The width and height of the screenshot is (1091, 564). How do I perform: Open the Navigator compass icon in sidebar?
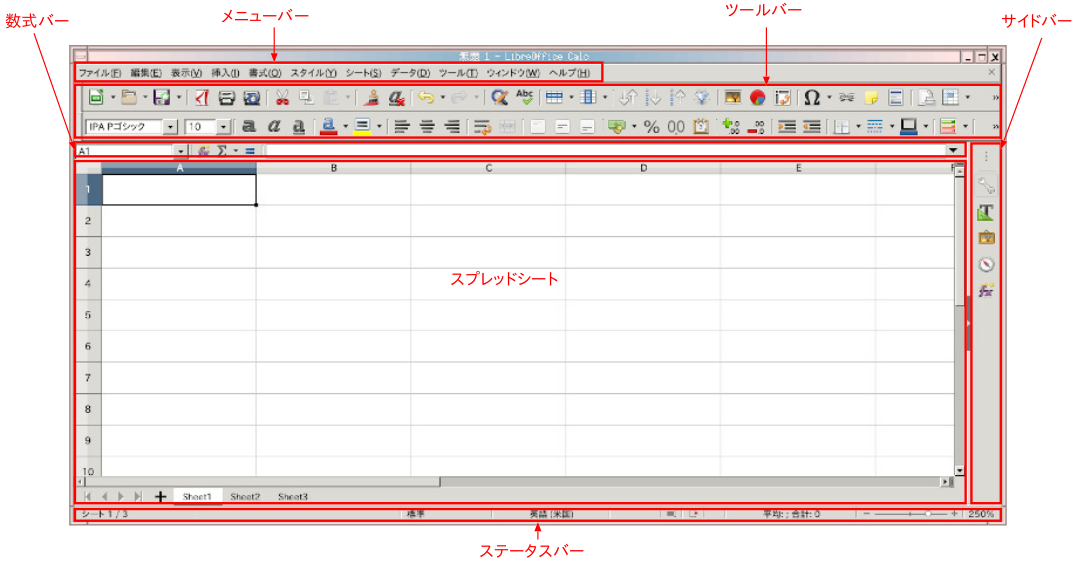(x=986, y=264)
